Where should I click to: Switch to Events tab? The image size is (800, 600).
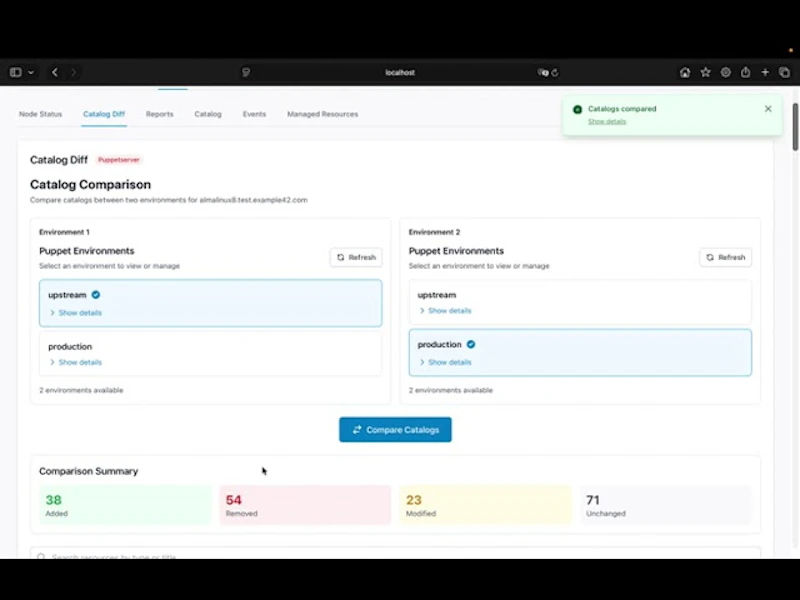(x=254, y=114)
